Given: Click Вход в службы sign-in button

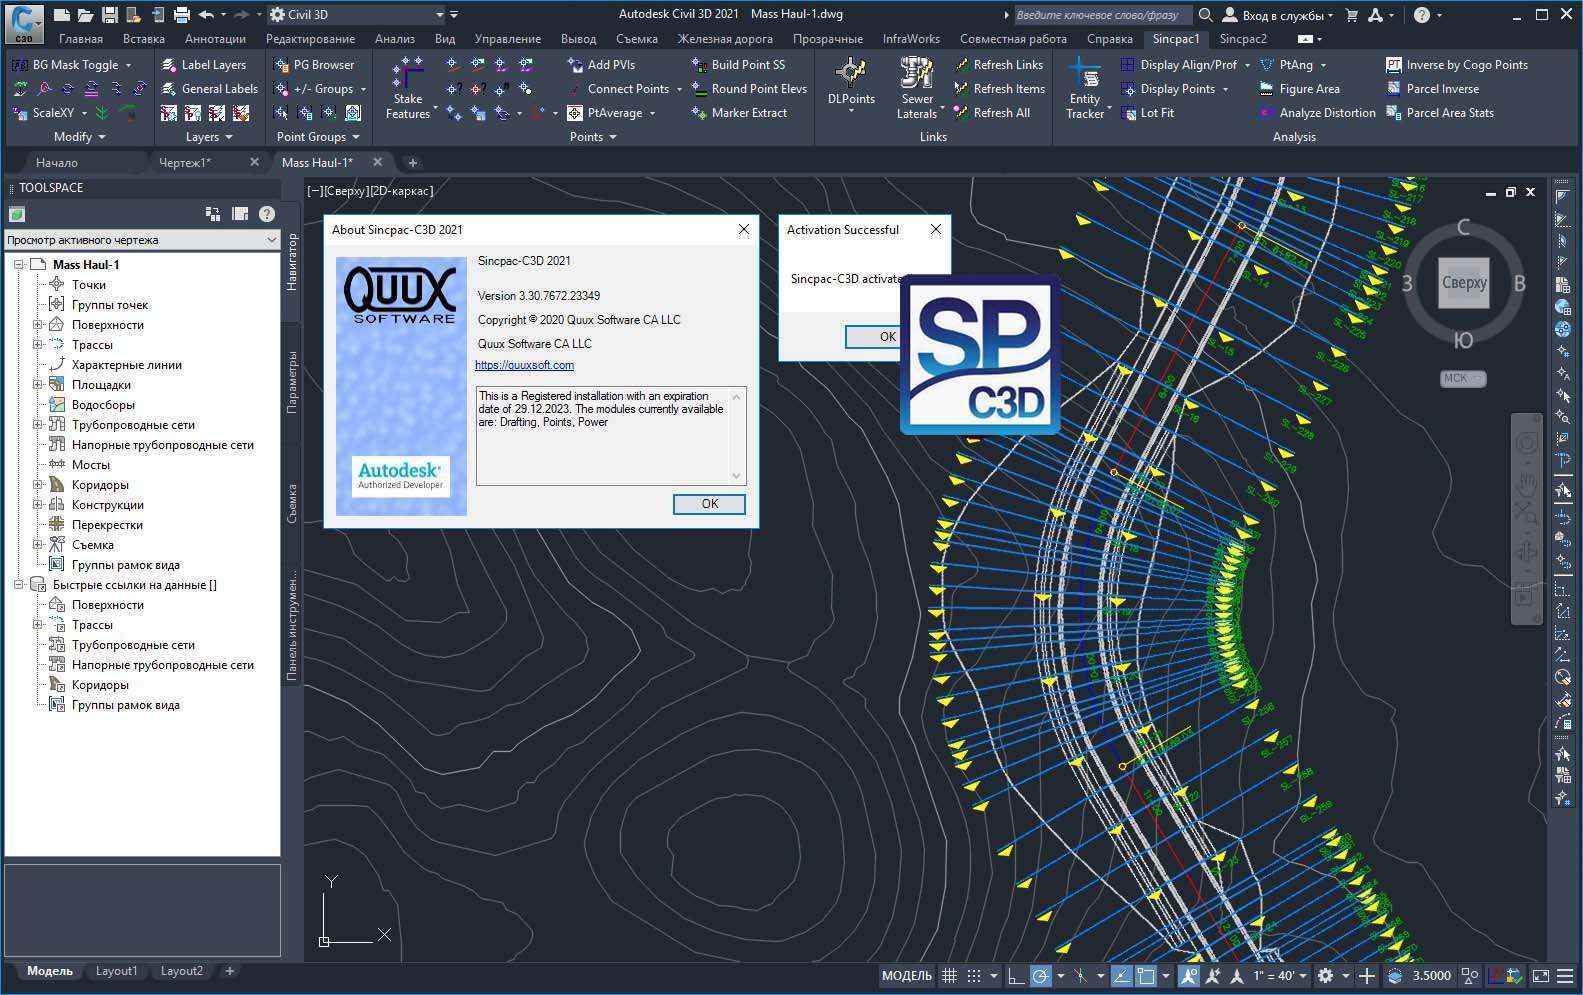Looking at the screenshot, I should pyautogui.click(x=1278, y=15).
